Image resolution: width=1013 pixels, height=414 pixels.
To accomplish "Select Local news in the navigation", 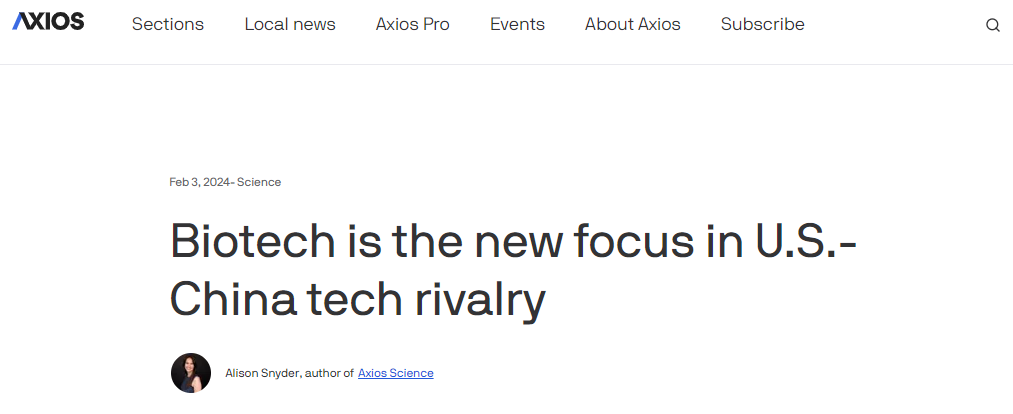I will point(290,25).
